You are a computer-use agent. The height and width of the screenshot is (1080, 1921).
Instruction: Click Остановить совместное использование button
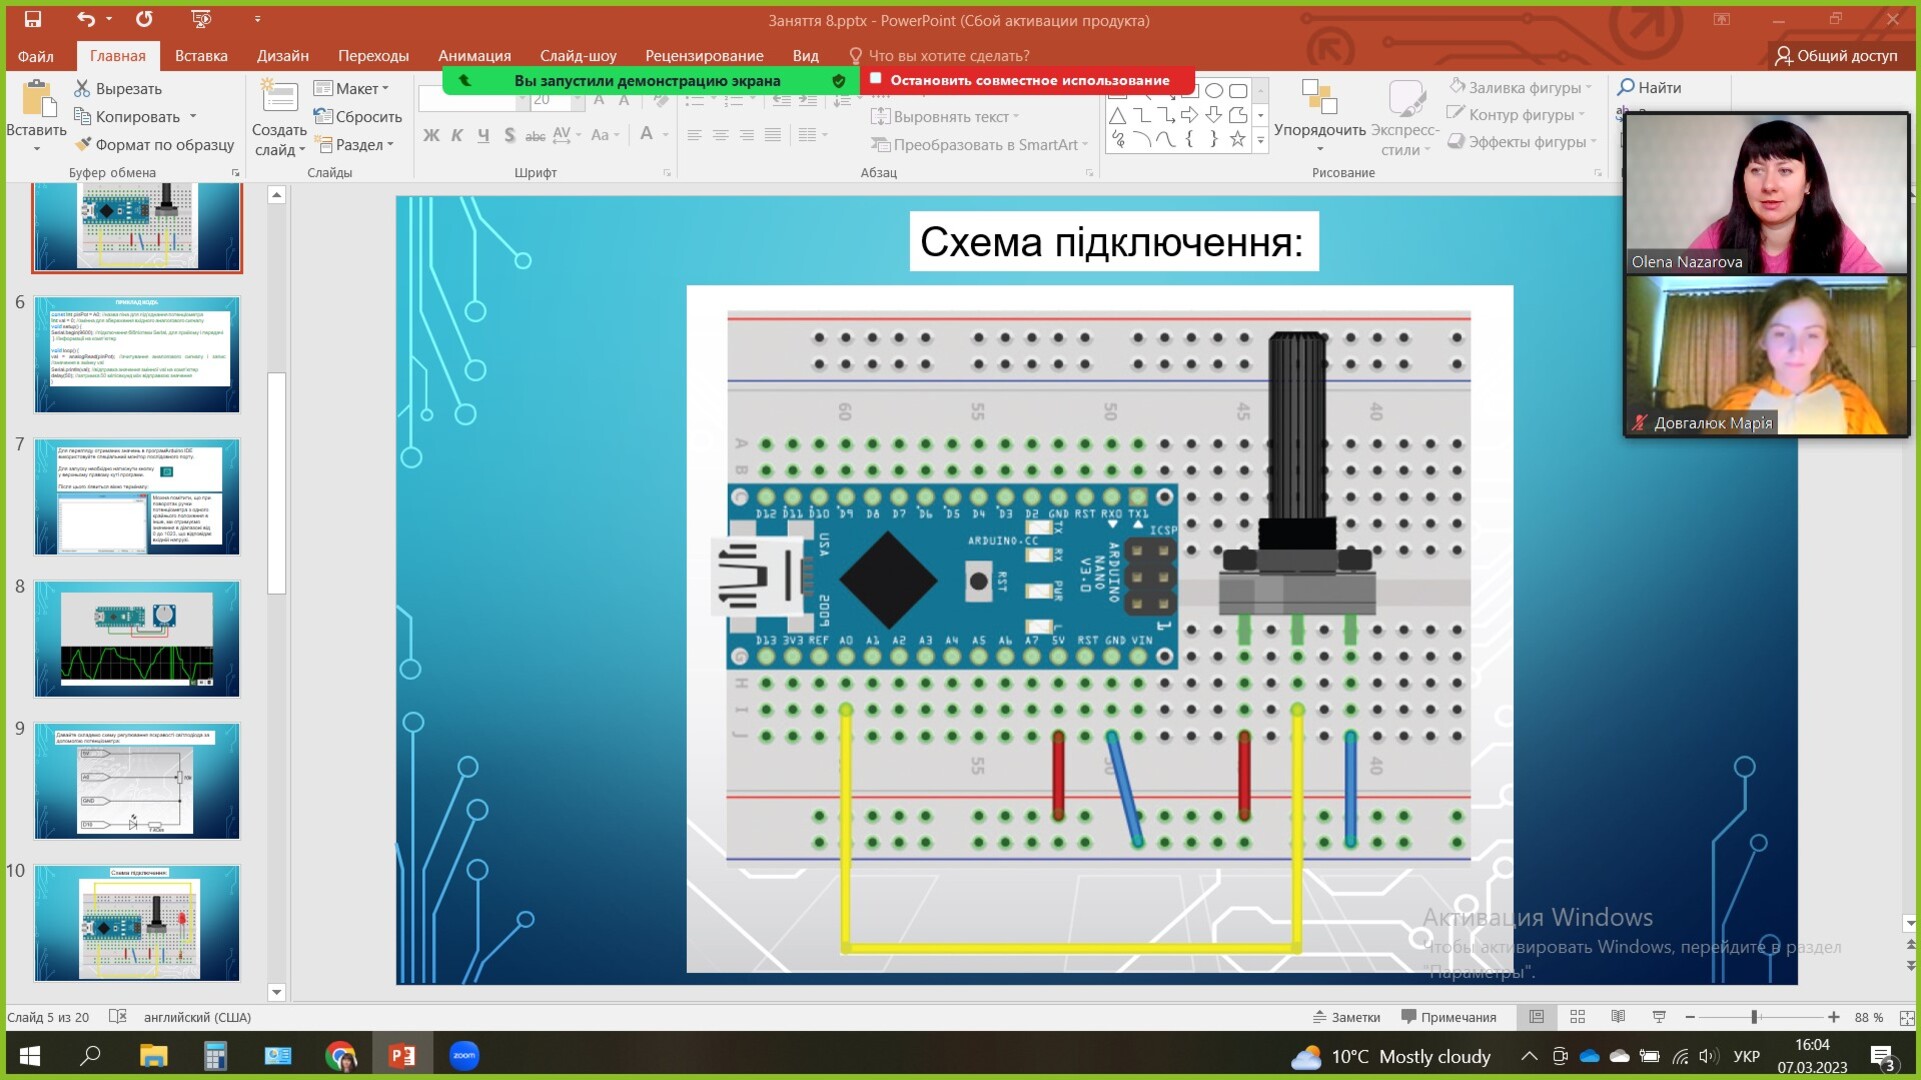coord(1028,80)
